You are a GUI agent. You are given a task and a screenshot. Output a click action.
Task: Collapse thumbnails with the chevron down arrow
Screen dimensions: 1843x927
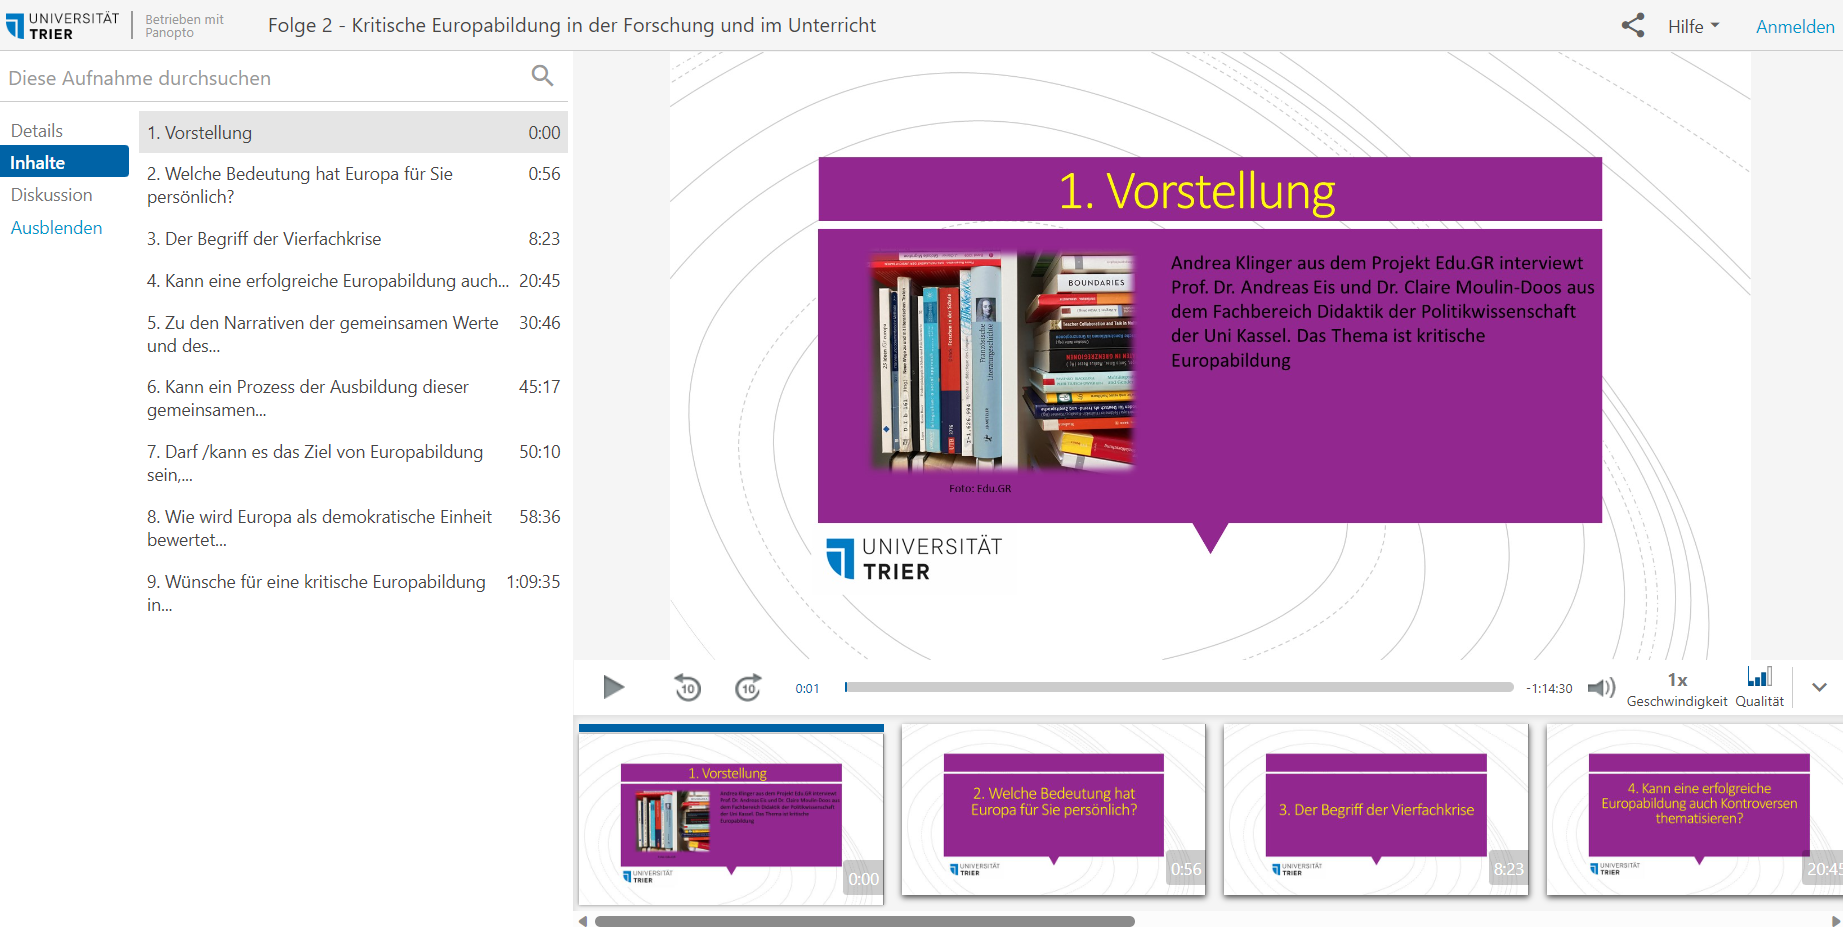point(1819,687)
